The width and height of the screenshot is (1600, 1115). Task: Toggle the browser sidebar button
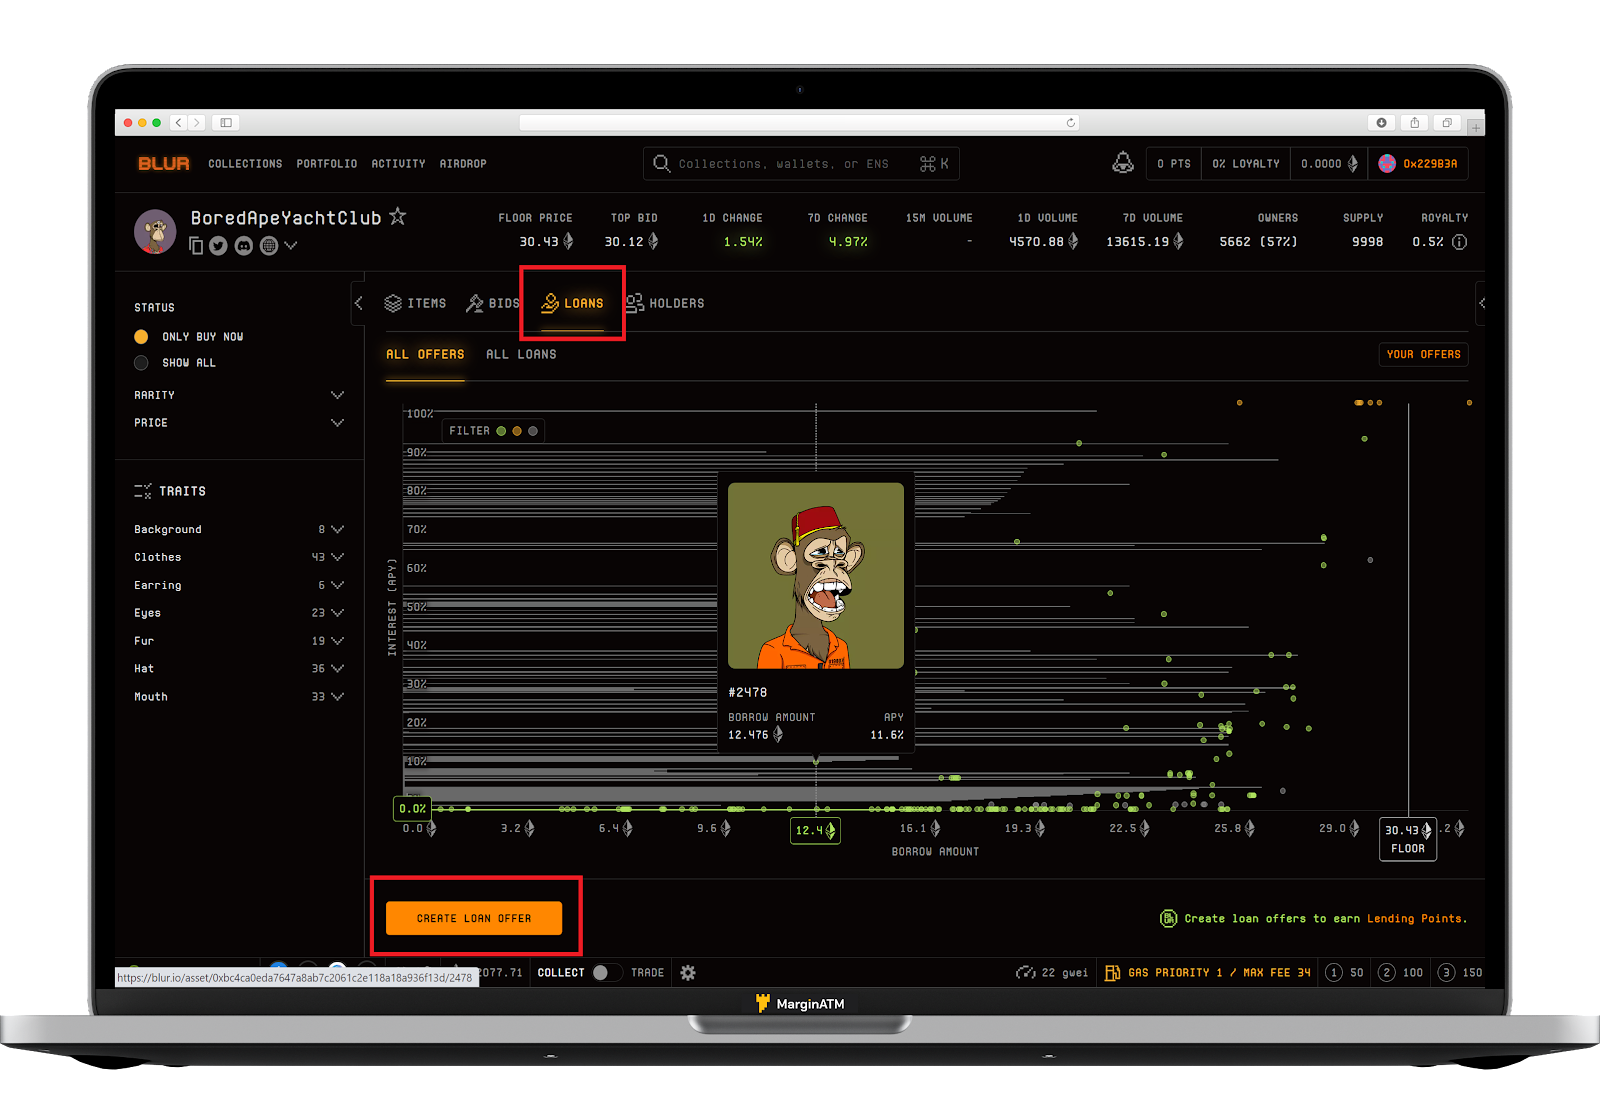click(x=226, y=123)
